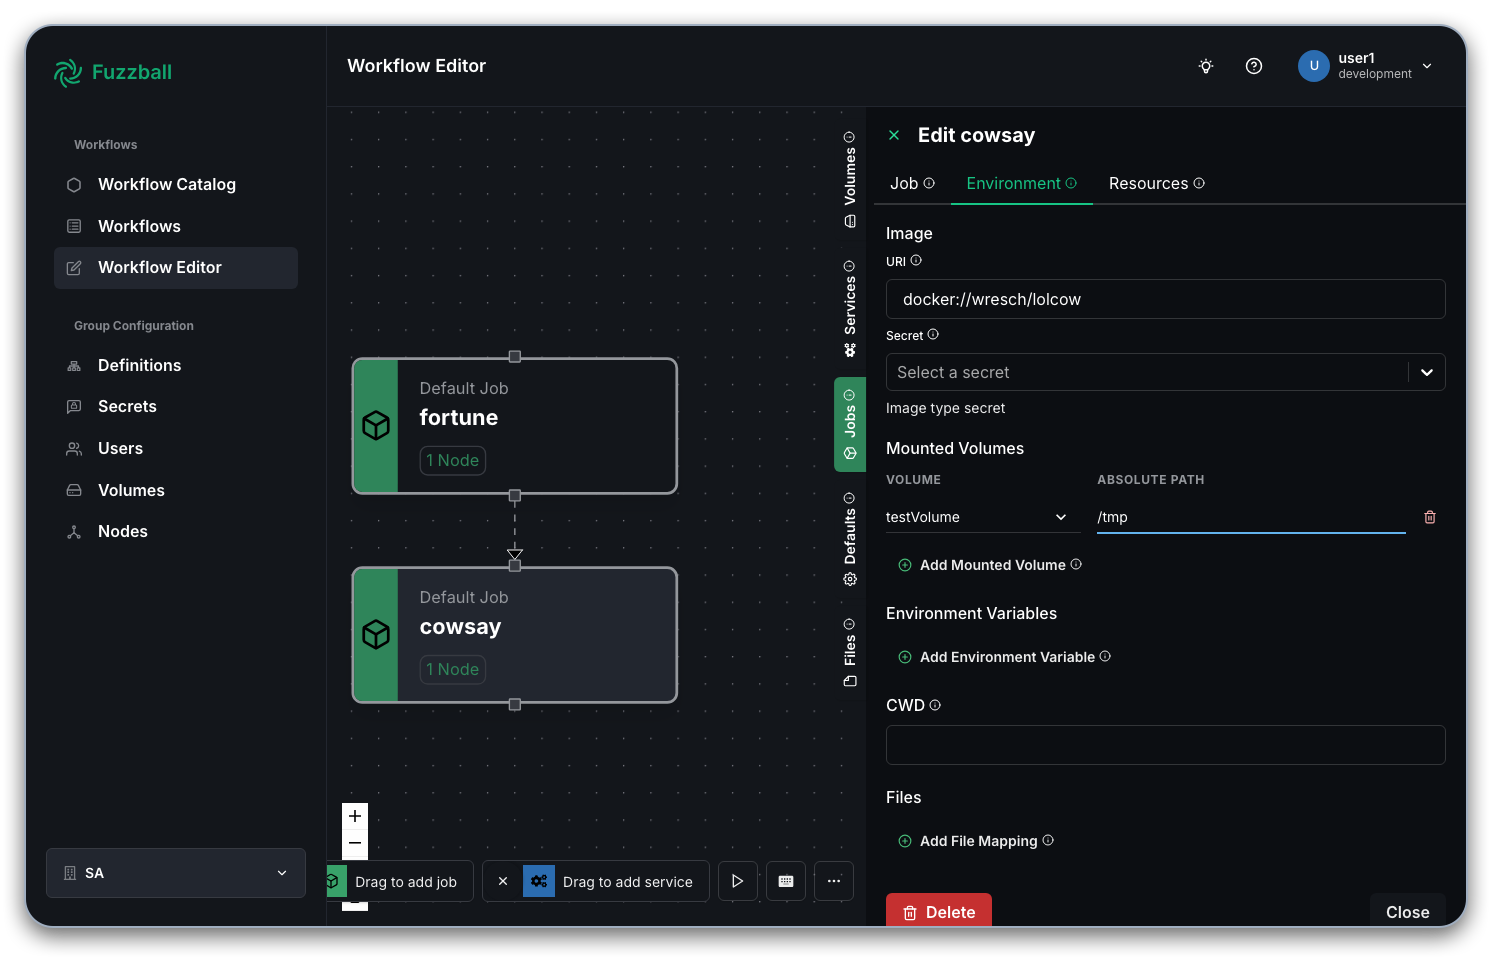Switch to the Environment tab
This screenshot has height=960, width=1492.
coord(1021,183)
